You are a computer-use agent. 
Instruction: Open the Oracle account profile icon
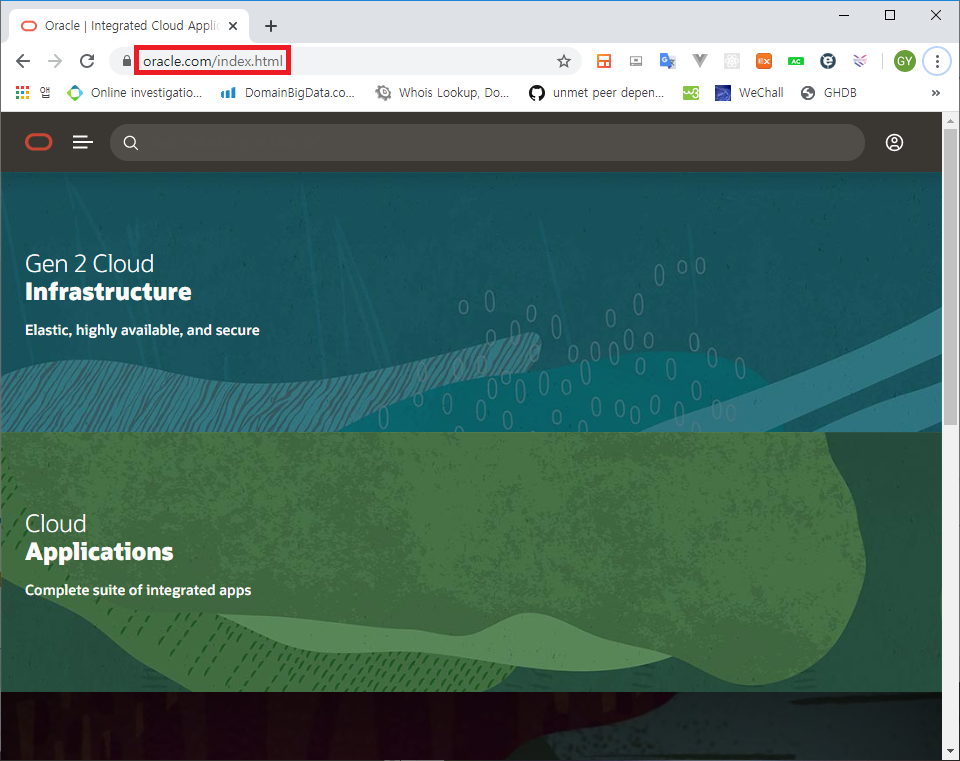coord(894,143)
